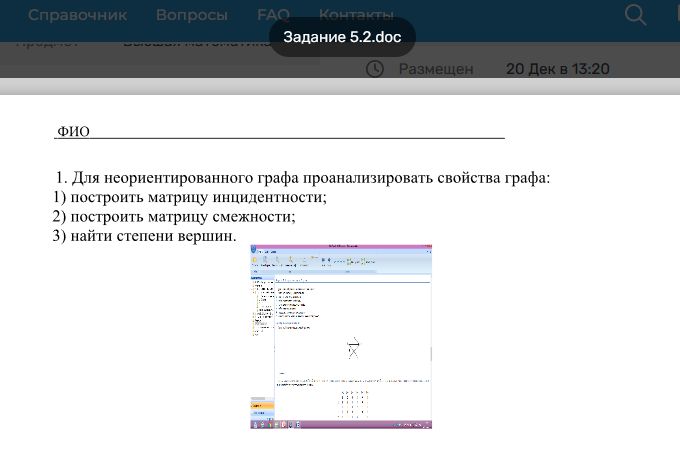This screenshot has width=680, height=451.
Task: Navigate to Контакты
Action: coord(356,15)
